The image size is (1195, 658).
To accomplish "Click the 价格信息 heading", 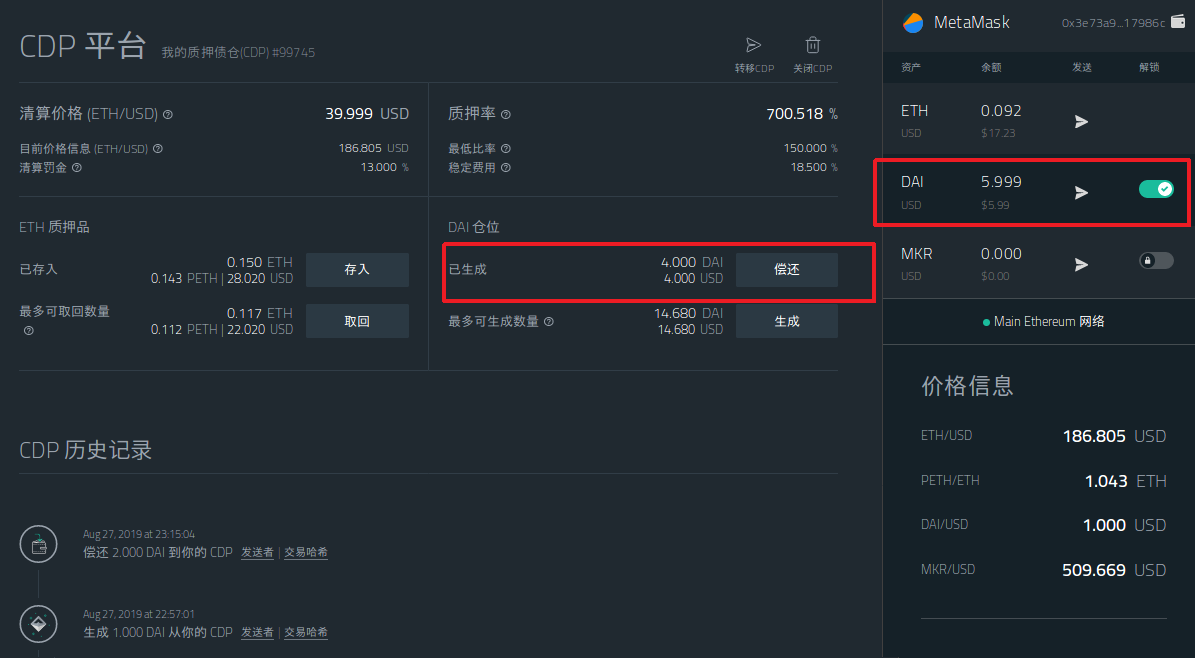I will point(967,386).
